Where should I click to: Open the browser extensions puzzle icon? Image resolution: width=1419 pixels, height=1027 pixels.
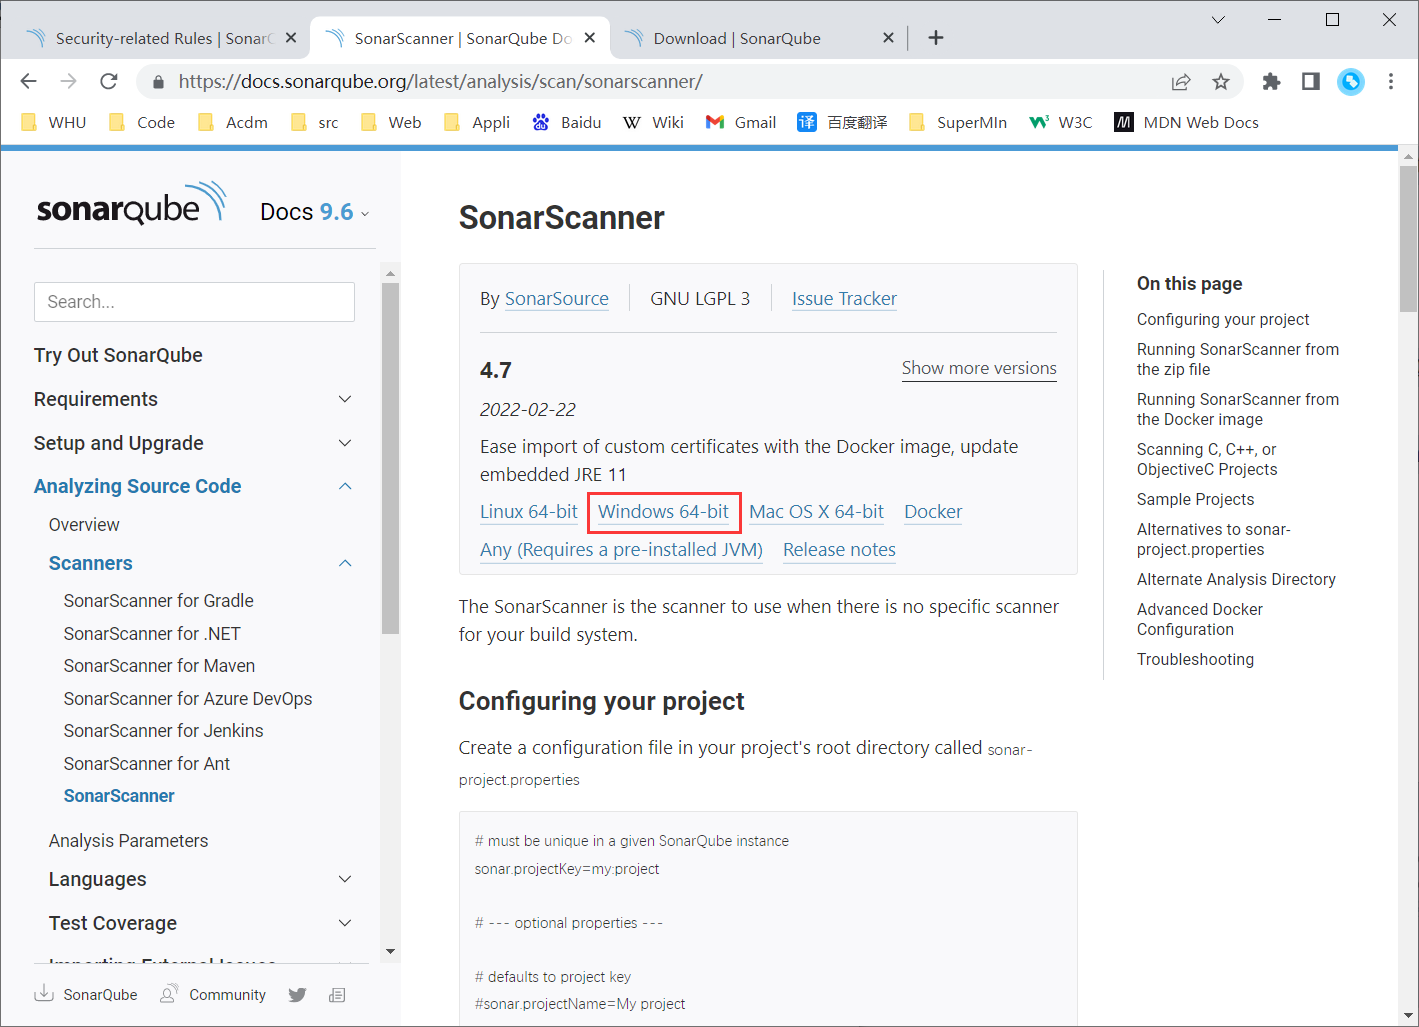[x=1271, y=82]
